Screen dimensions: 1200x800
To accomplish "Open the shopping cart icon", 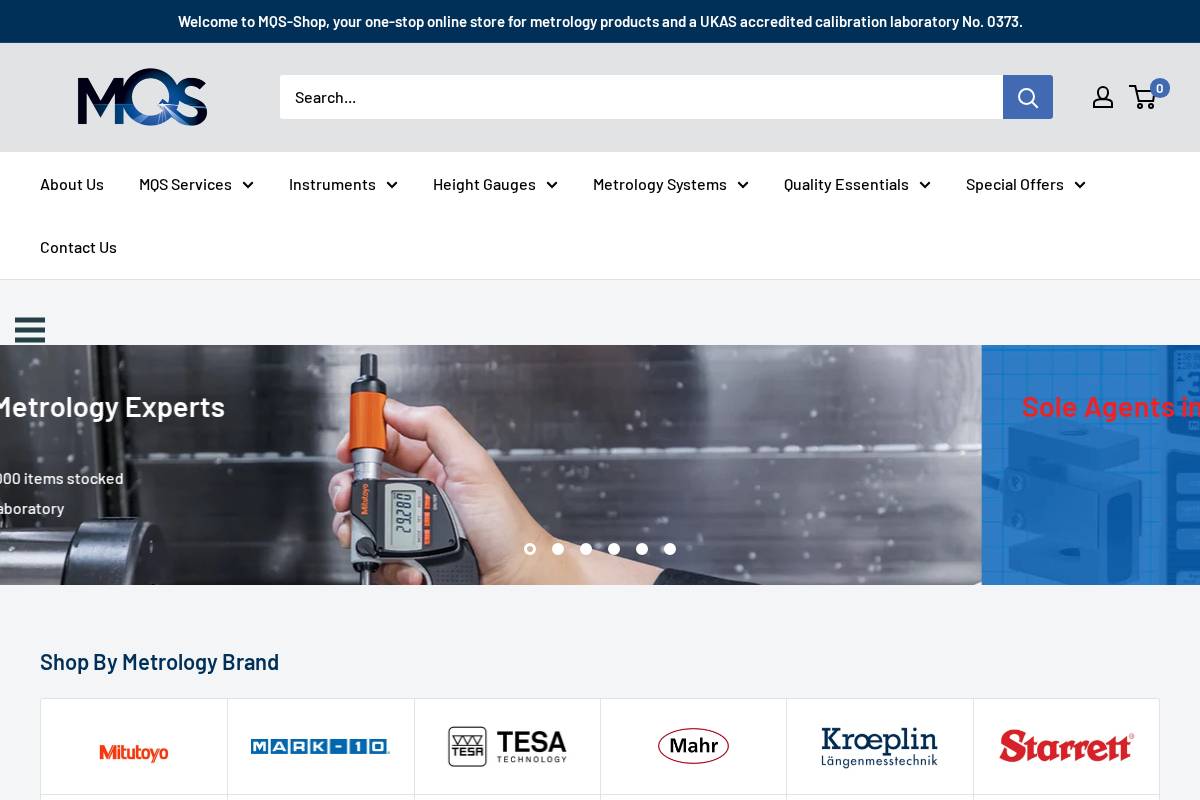I will coord(1143,97).
